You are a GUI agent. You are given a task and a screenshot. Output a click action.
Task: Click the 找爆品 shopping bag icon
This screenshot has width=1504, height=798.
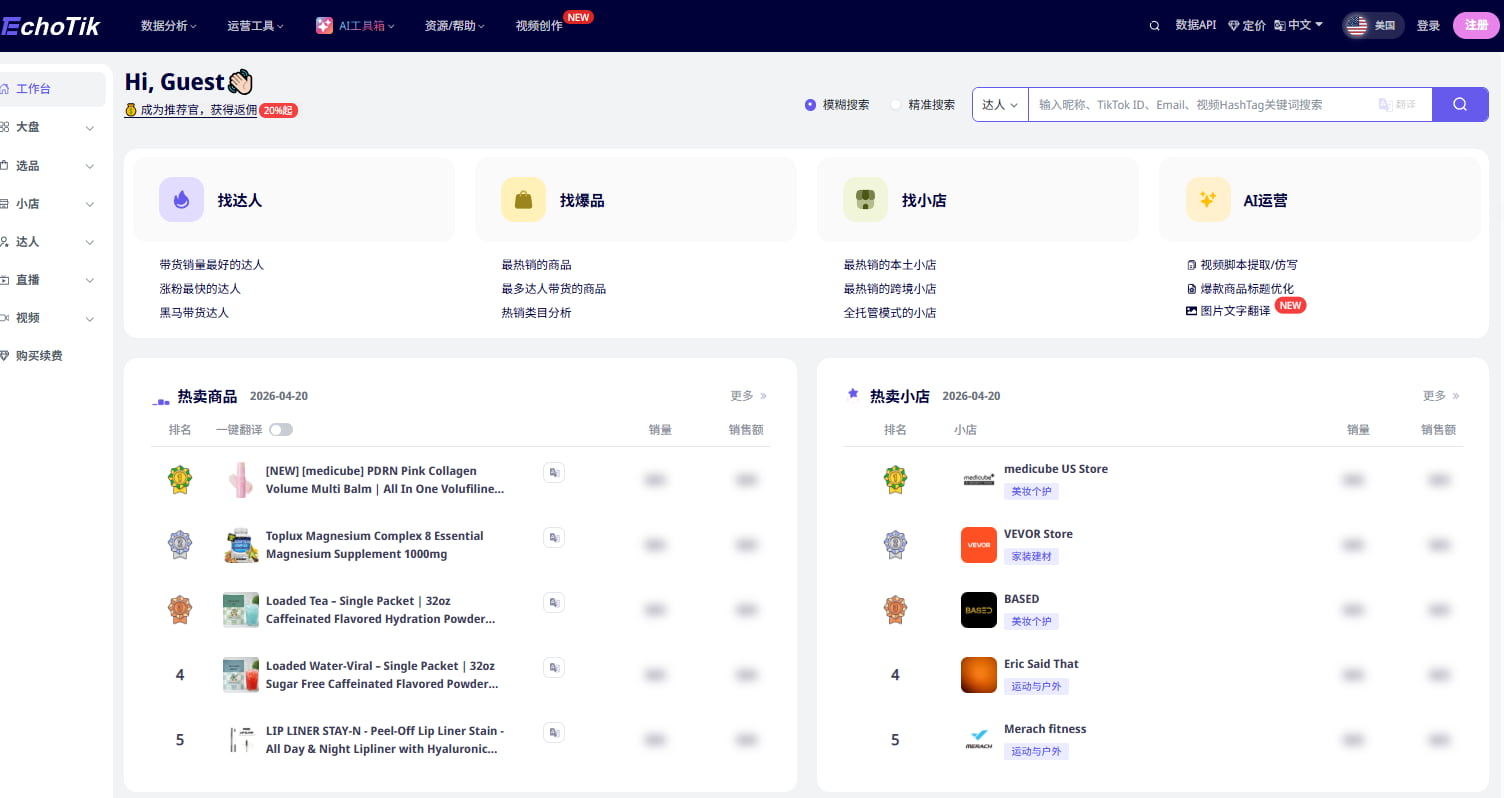pos(523,200)
